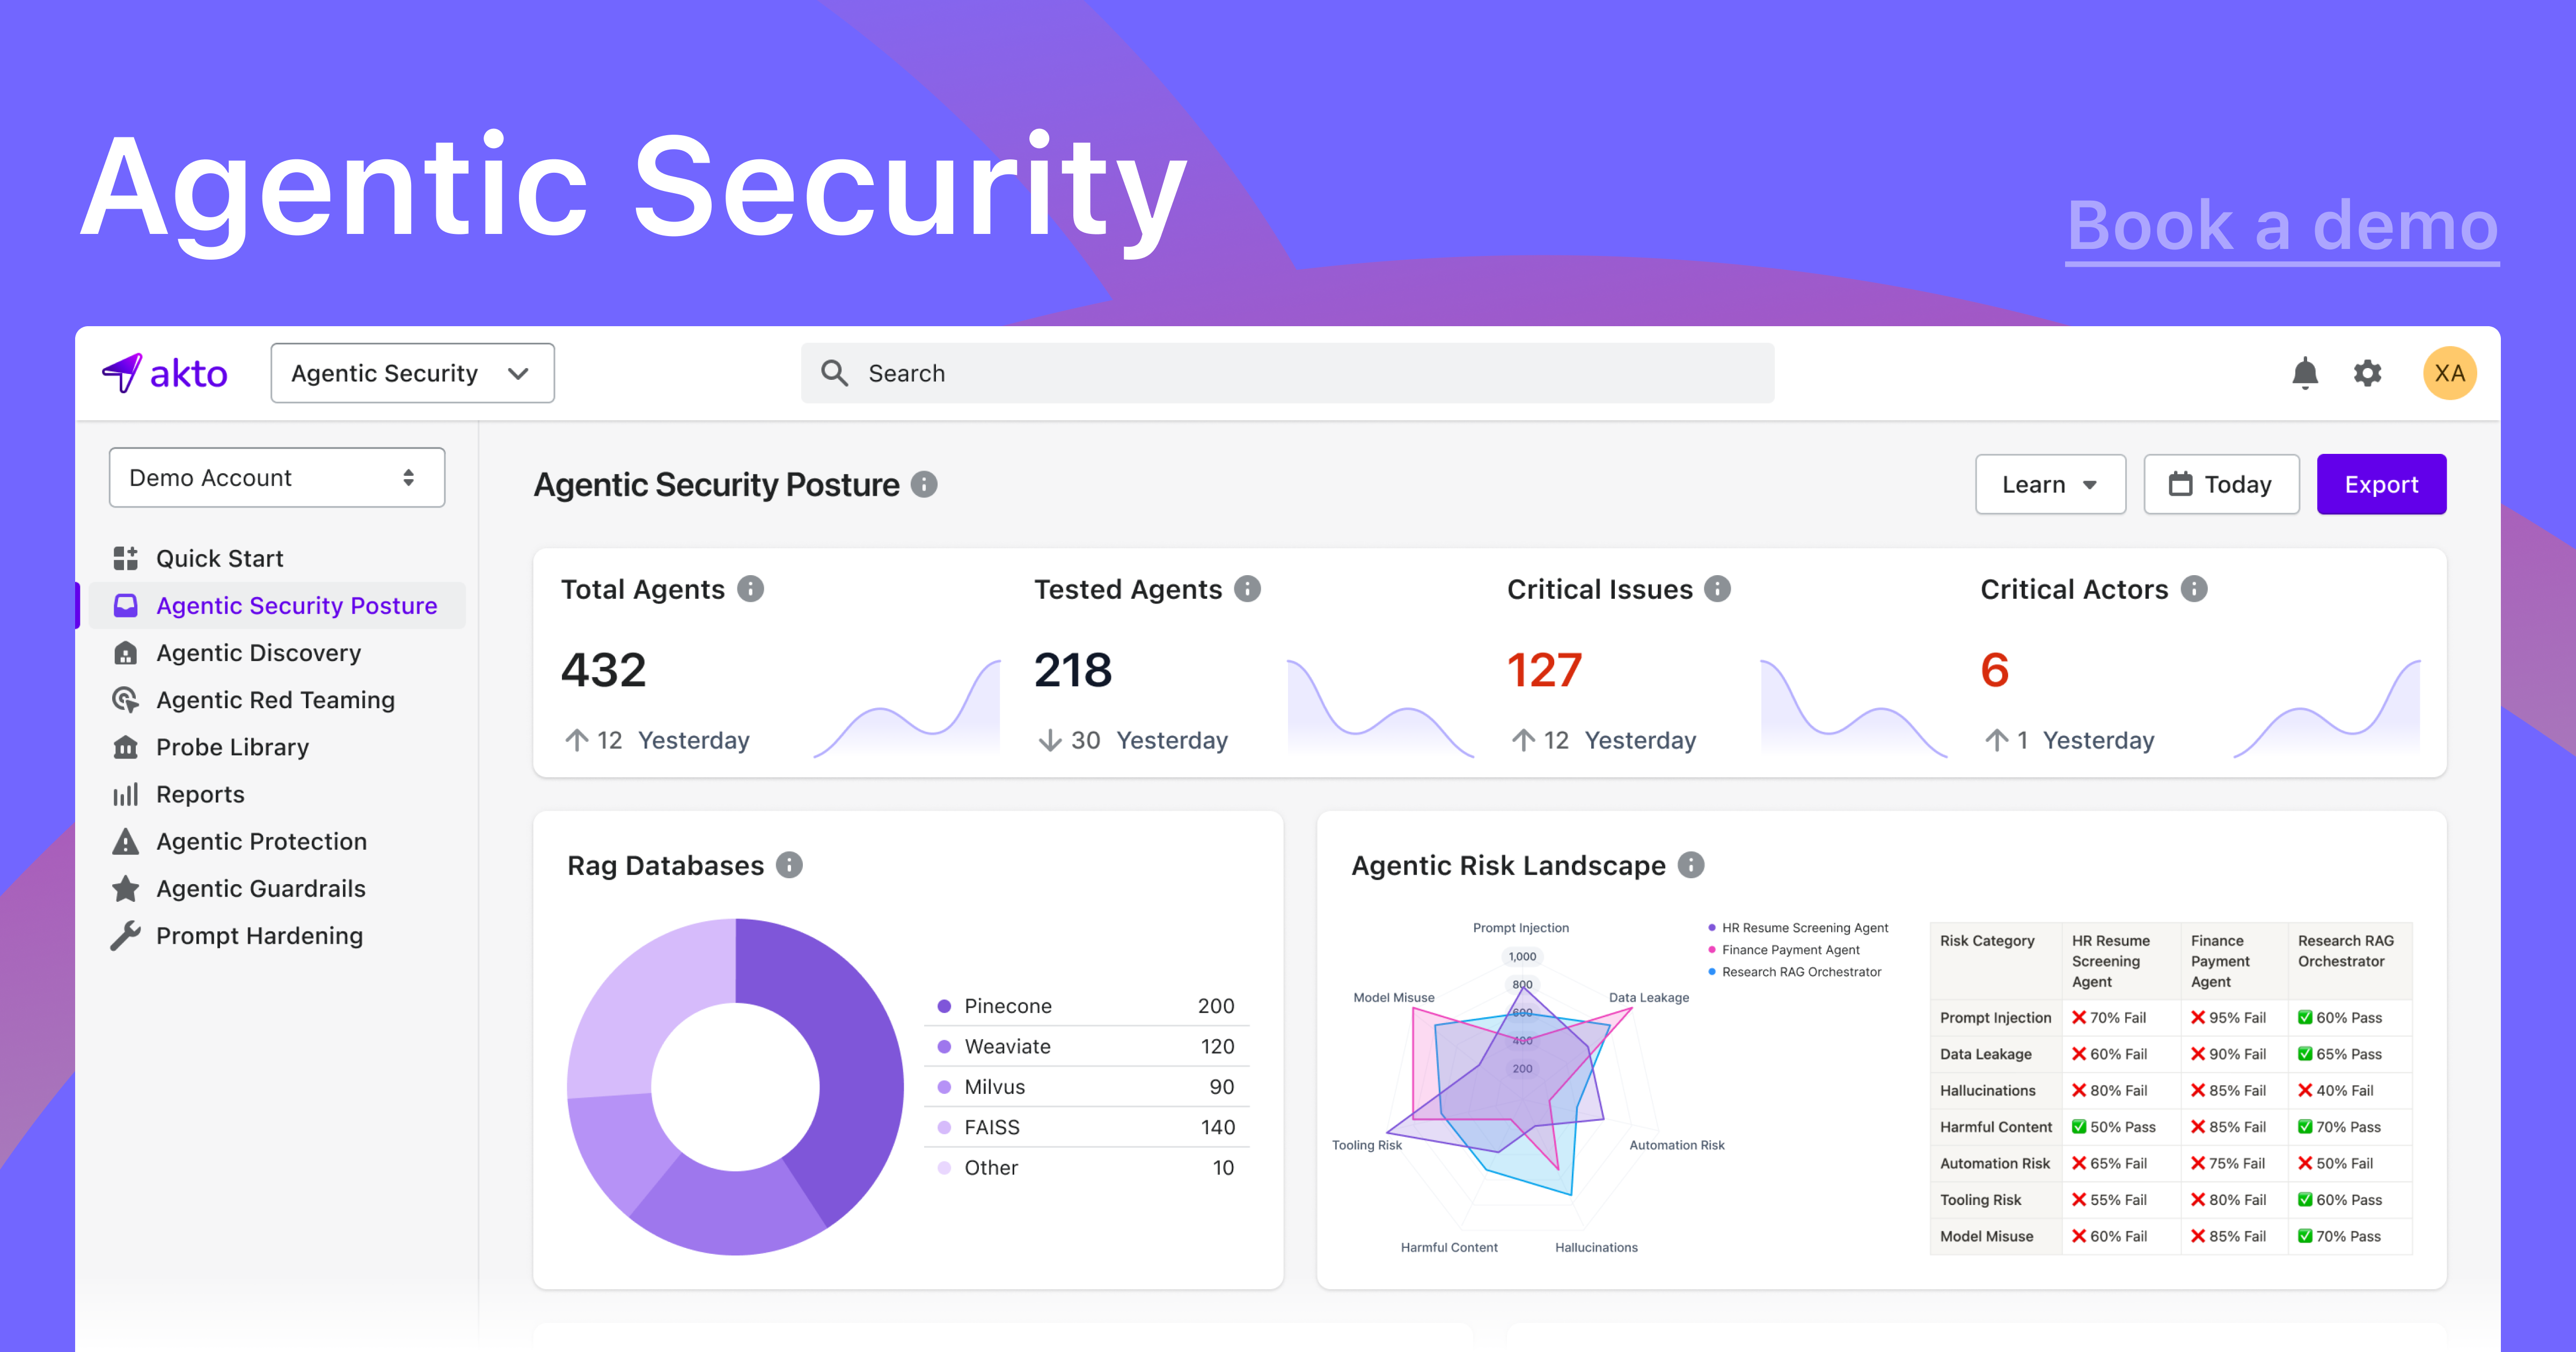Go to Probe Library menu item
Image resolution: width=2576 pixels, height=1352 pixels.
pyautogui.click(x=232, y=747)
